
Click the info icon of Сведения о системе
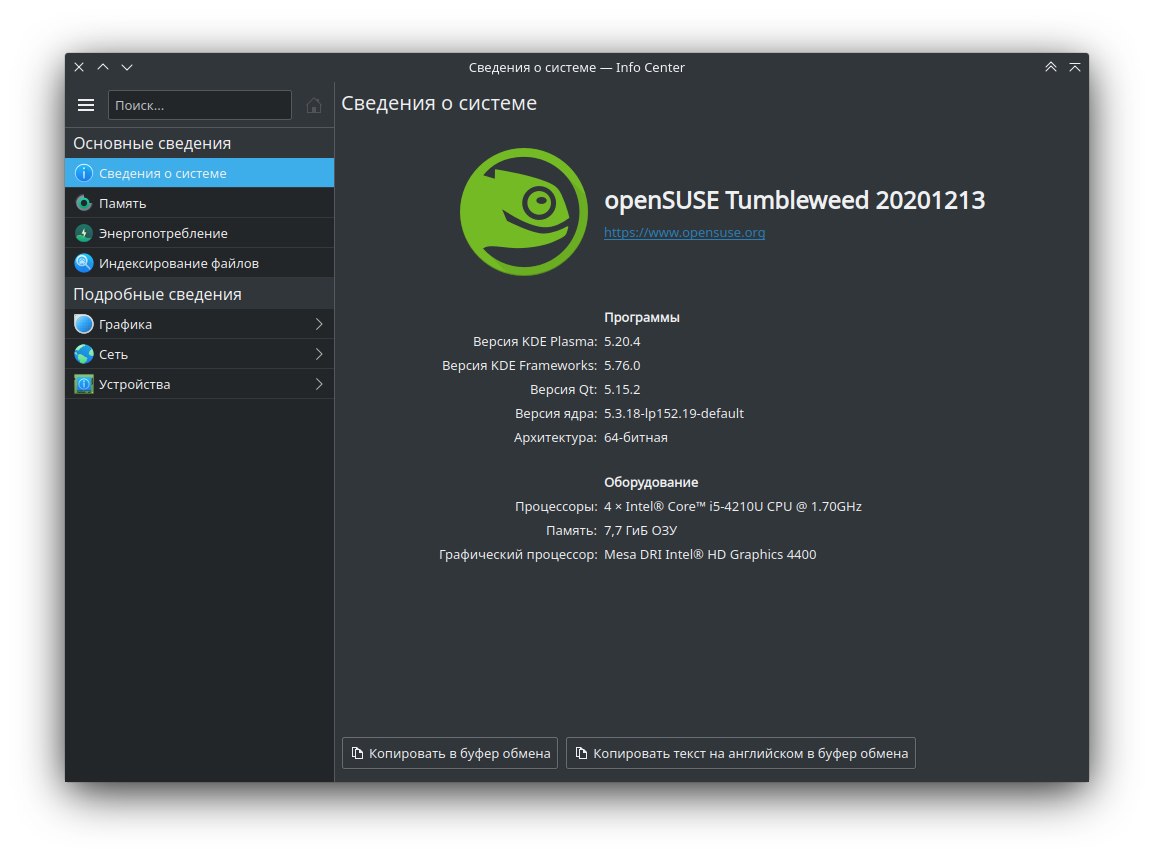pos(84,173)
